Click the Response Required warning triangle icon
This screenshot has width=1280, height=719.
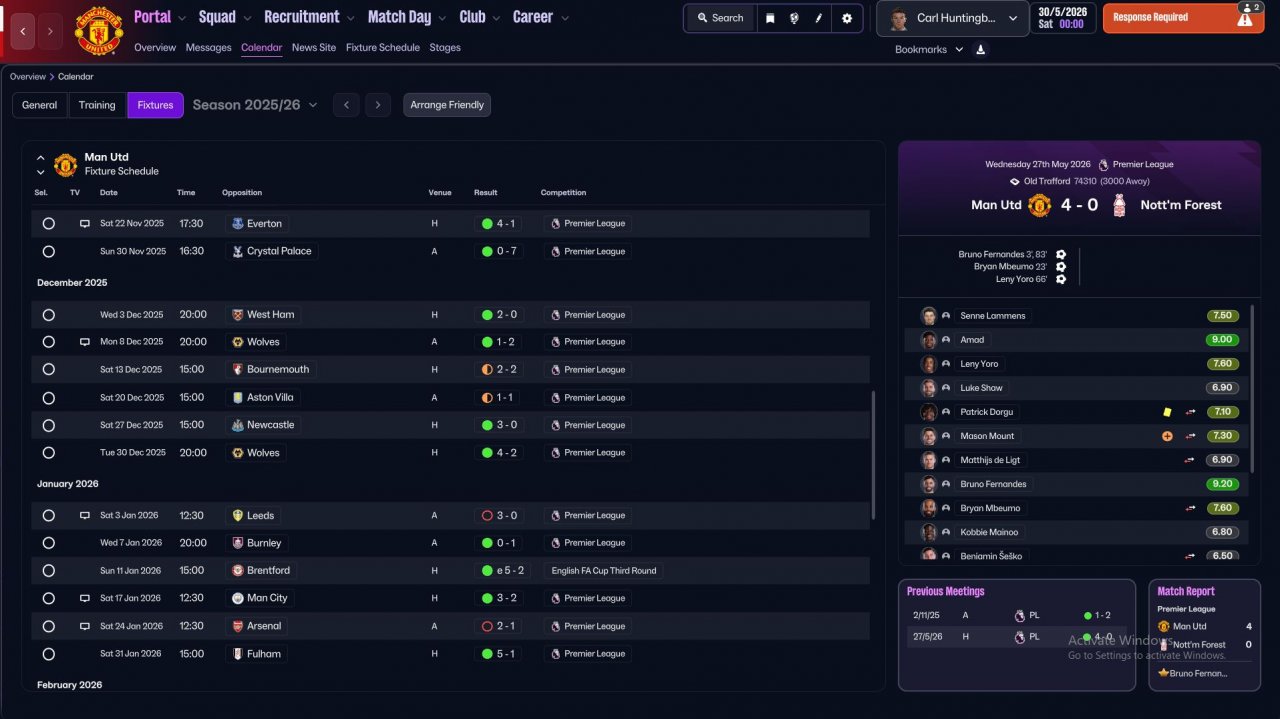[1245, 19]
